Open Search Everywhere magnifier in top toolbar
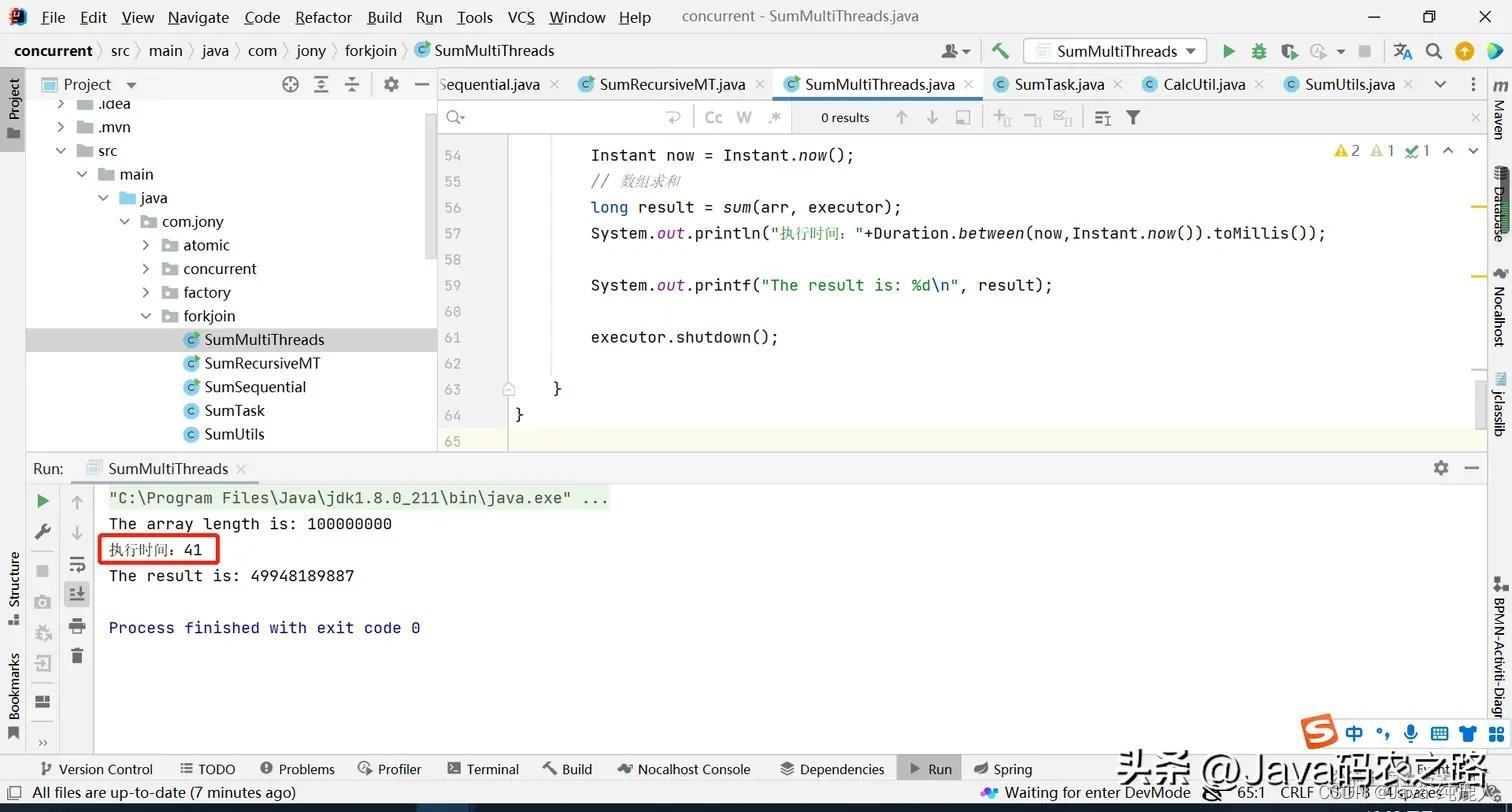Image resolution: width=1512 pixels, height=812 pixels. 1434,51
